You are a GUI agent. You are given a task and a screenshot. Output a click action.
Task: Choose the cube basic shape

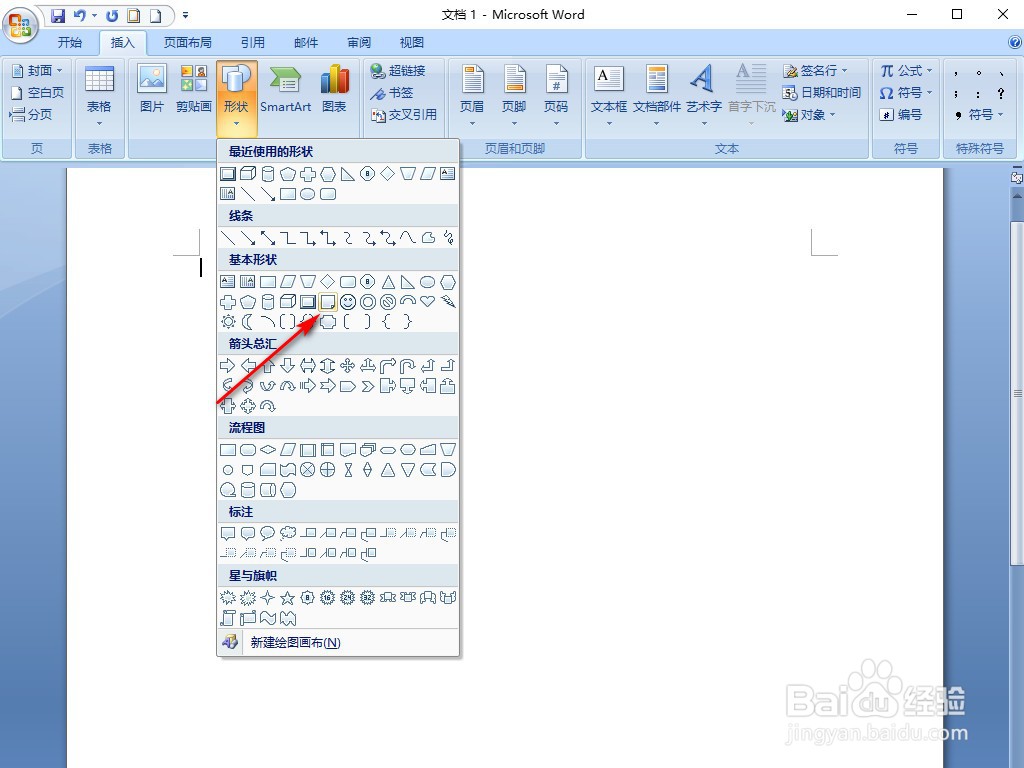coord(288,302)
